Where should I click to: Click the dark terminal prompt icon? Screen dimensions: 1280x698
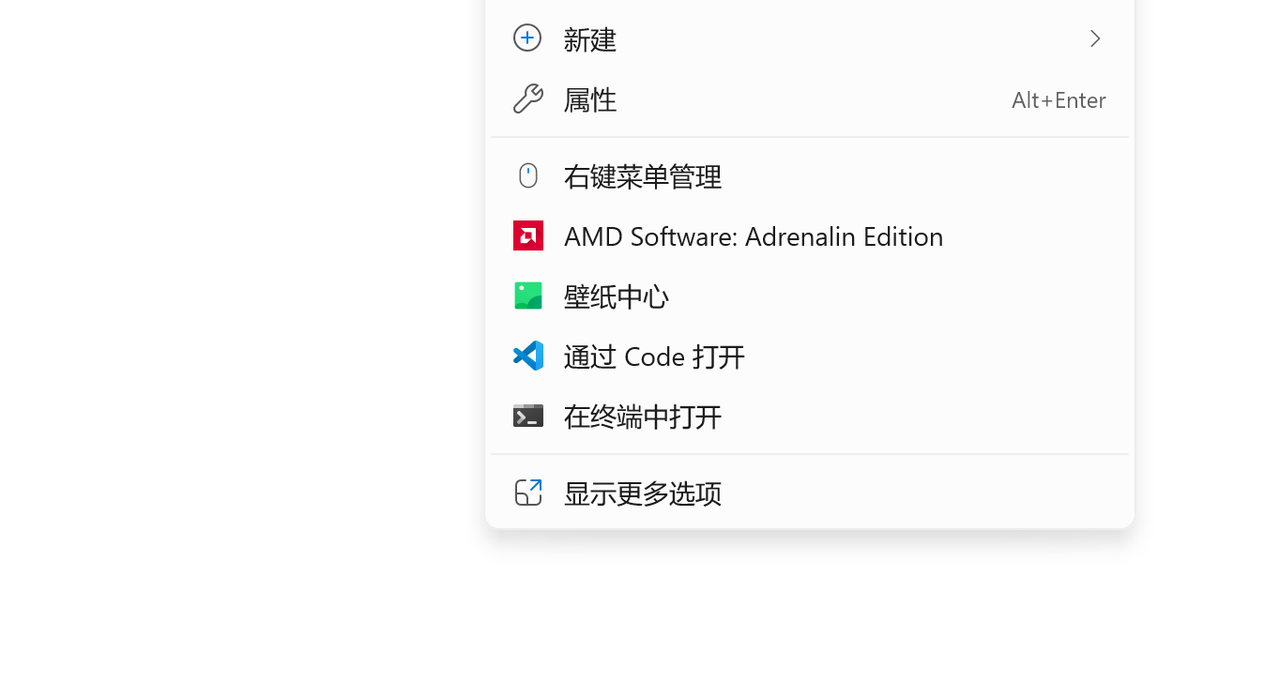[528, 416]
